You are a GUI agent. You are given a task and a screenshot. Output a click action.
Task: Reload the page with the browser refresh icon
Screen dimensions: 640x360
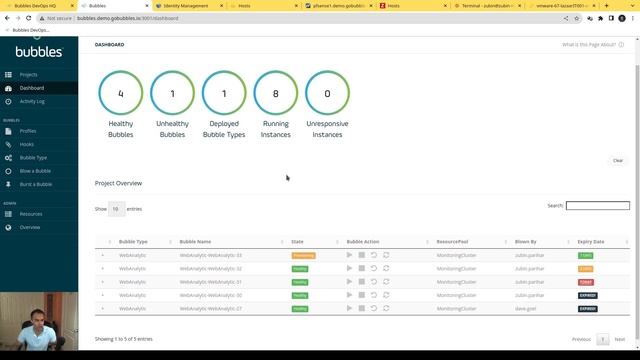29,18
